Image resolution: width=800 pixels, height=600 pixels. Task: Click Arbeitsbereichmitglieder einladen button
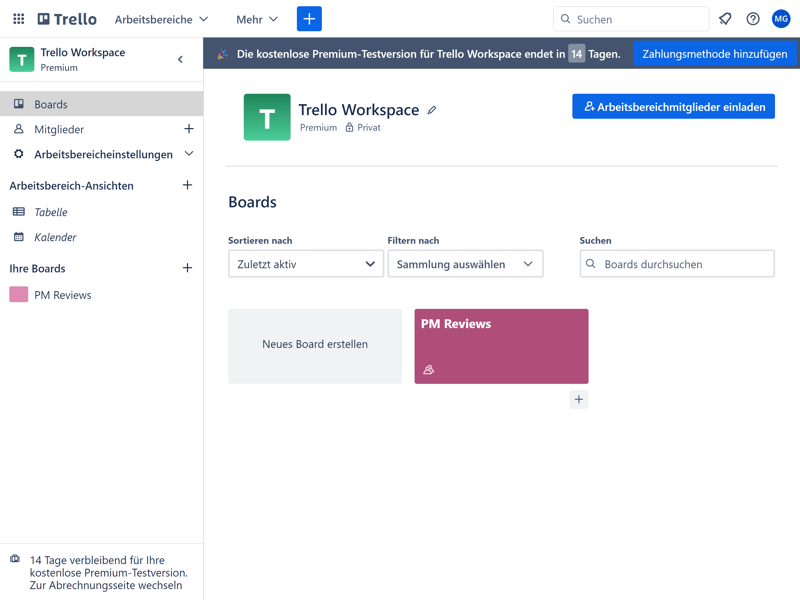coord(673,106)
